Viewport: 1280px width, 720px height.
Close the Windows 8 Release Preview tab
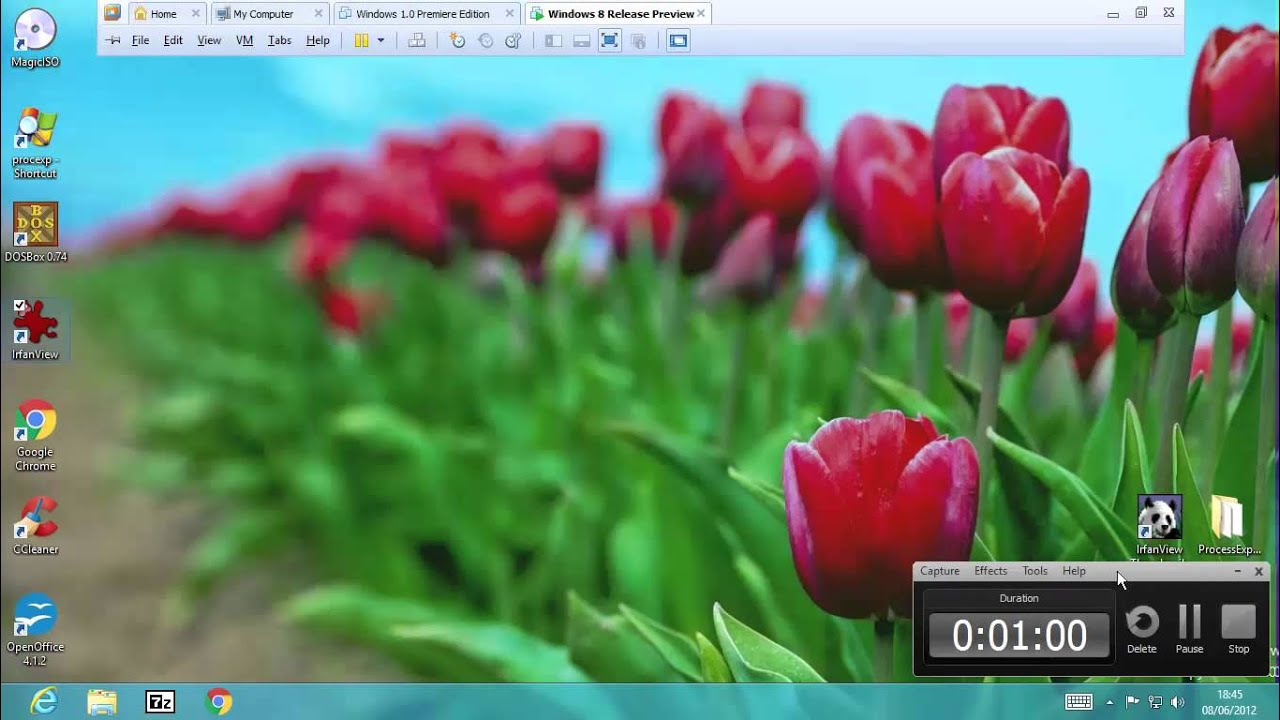701,14
